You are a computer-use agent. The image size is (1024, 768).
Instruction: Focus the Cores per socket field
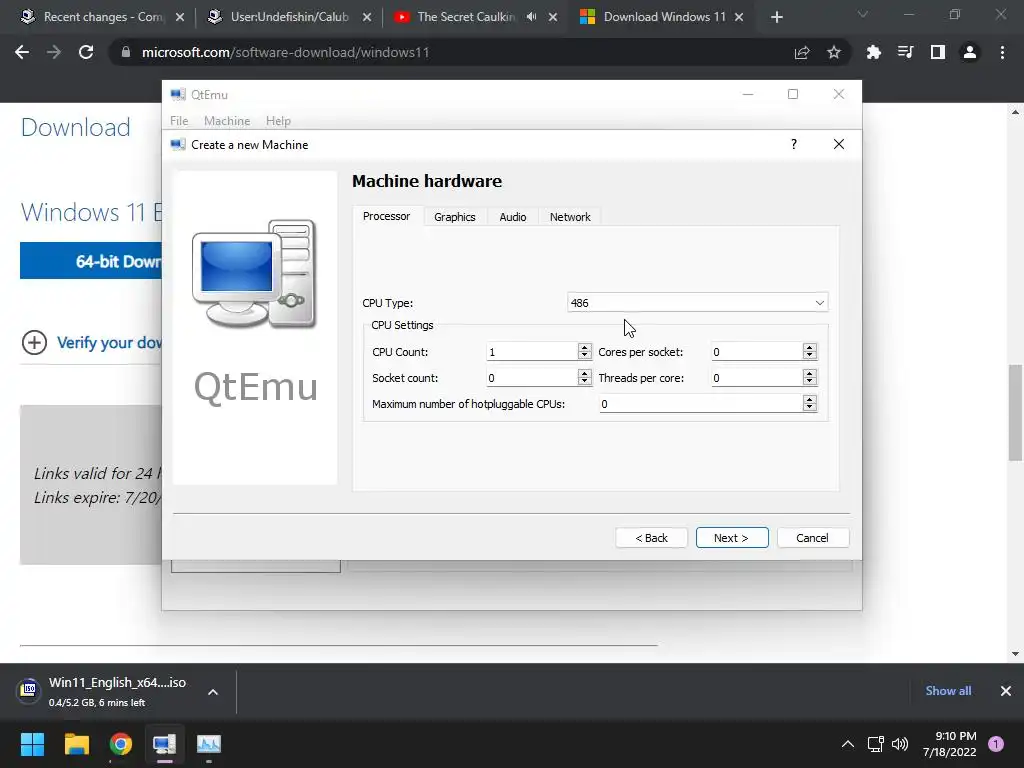click(757, 352)
